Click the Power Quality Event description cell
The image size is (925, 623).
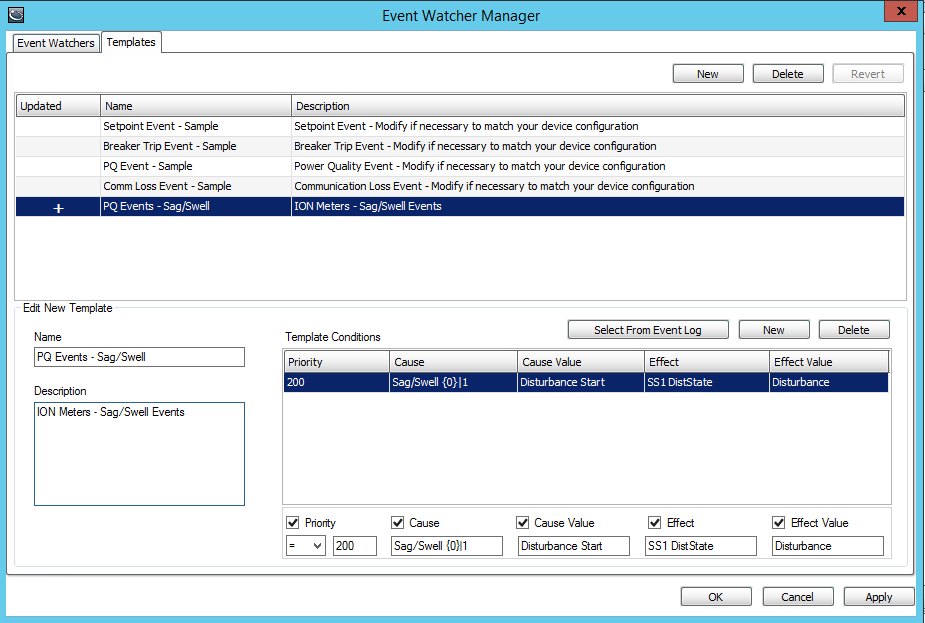(598, 166)
